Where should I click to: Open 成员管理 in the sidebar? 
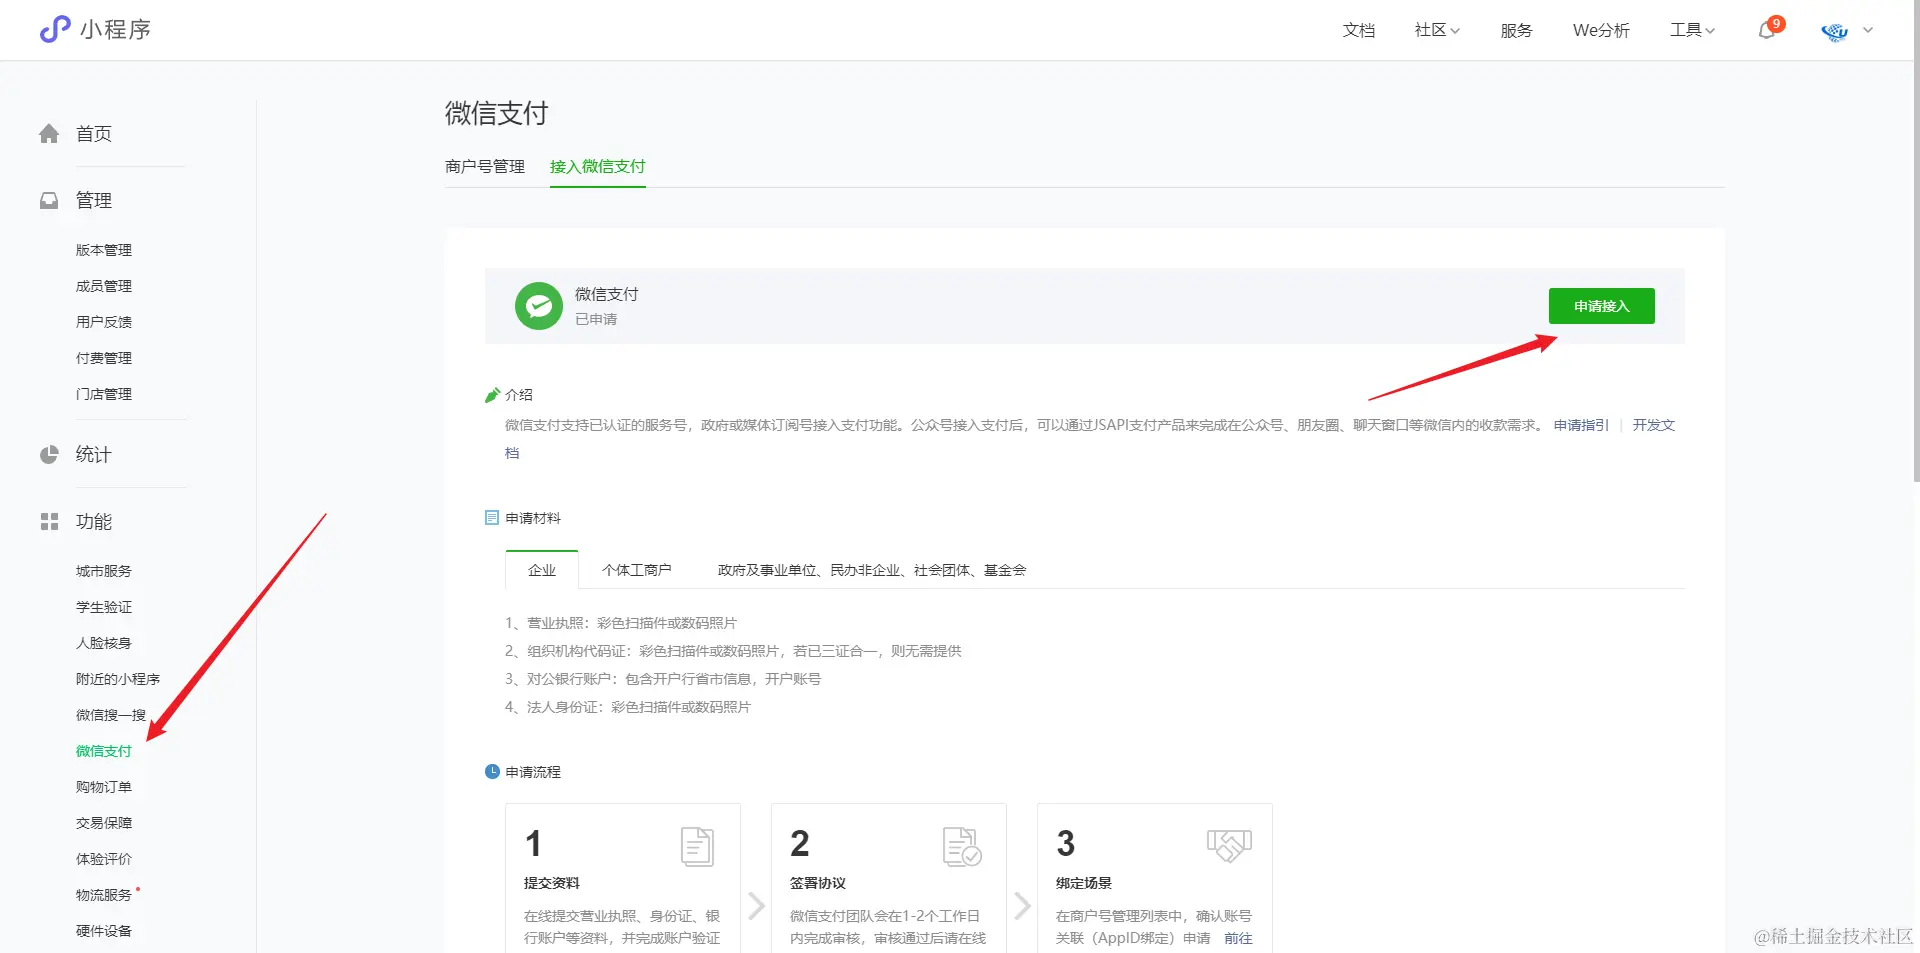pos(104,286)
